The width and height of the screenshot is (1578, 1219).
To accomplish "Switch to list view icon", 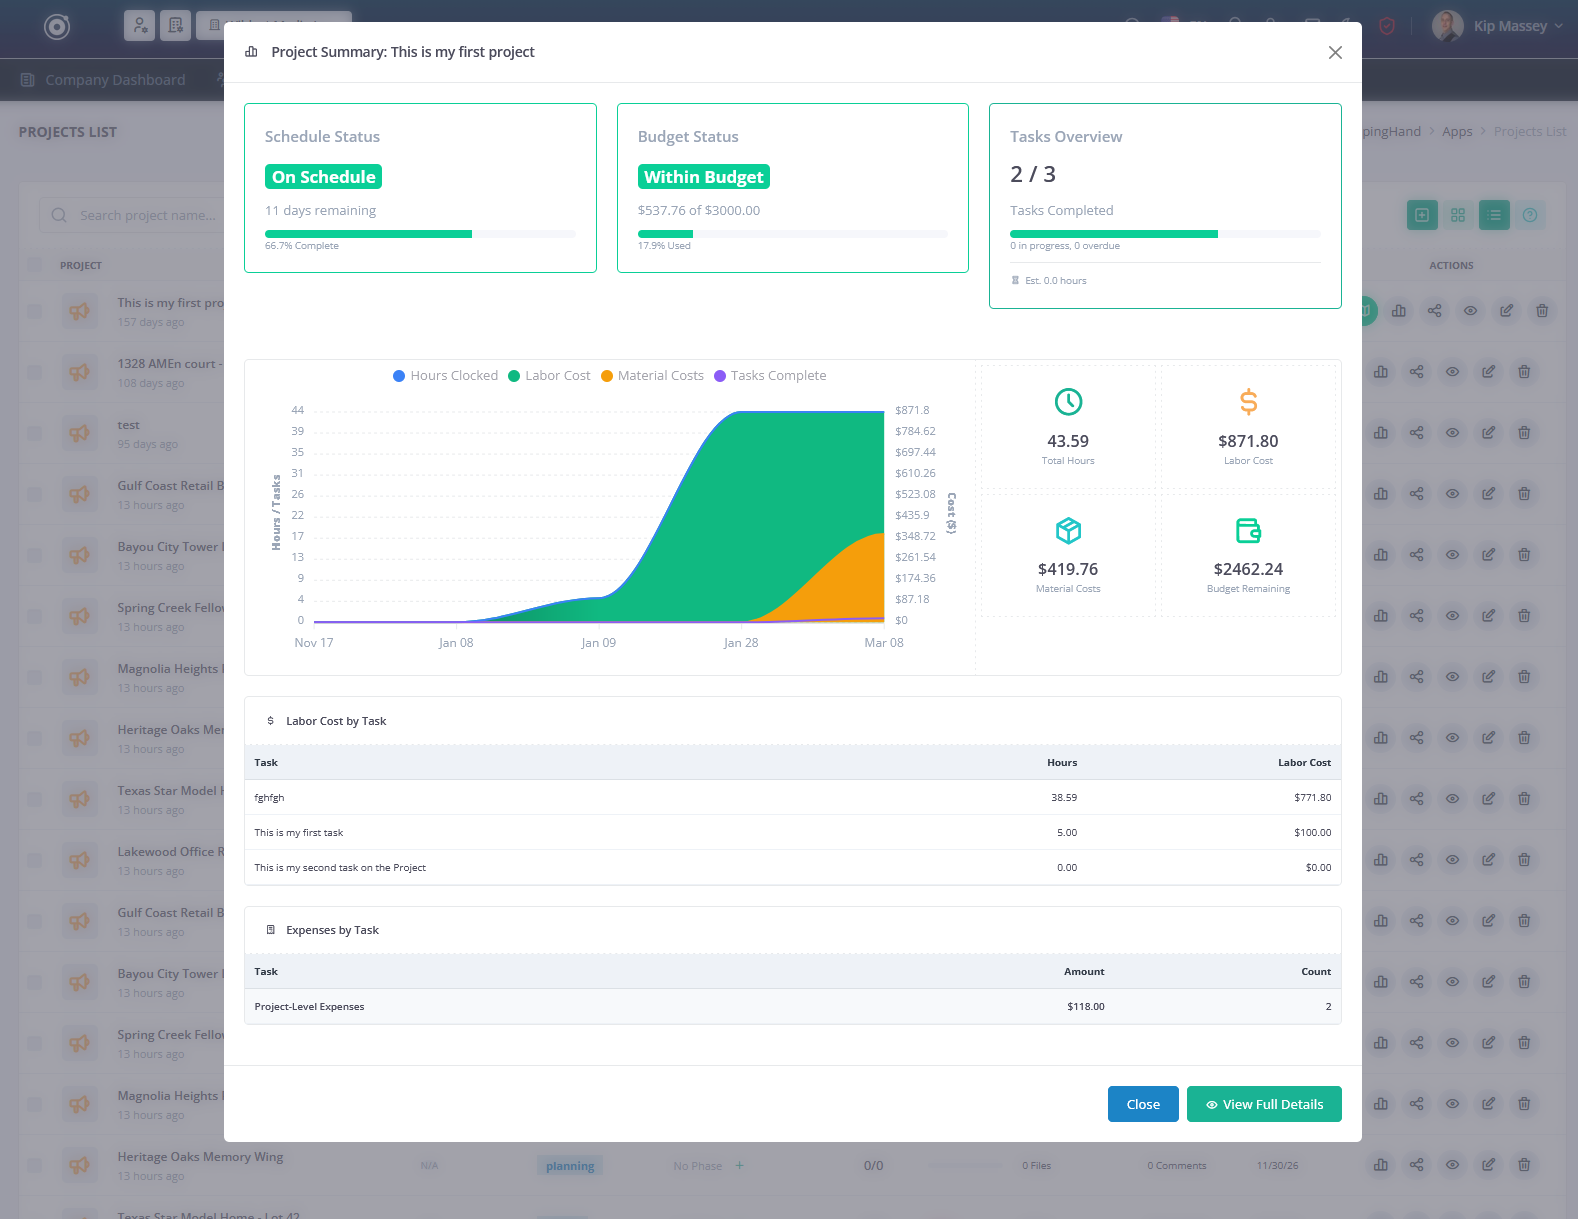I will click(x=1493, y=215).
